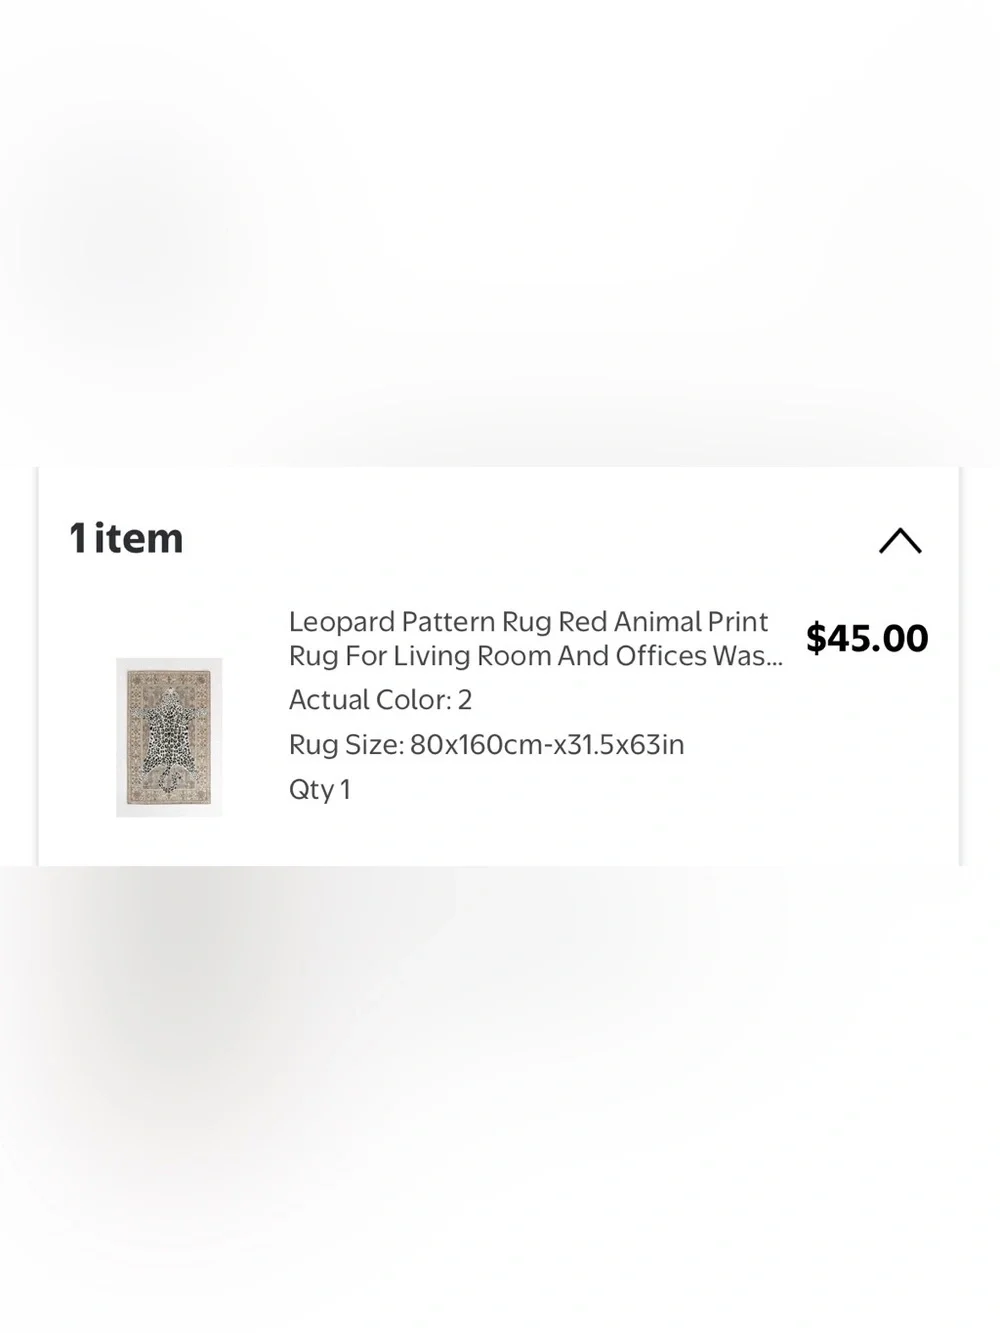Select the $45.00 price label
This screenshot has width=1000, height=1333.
click(867, 638)
